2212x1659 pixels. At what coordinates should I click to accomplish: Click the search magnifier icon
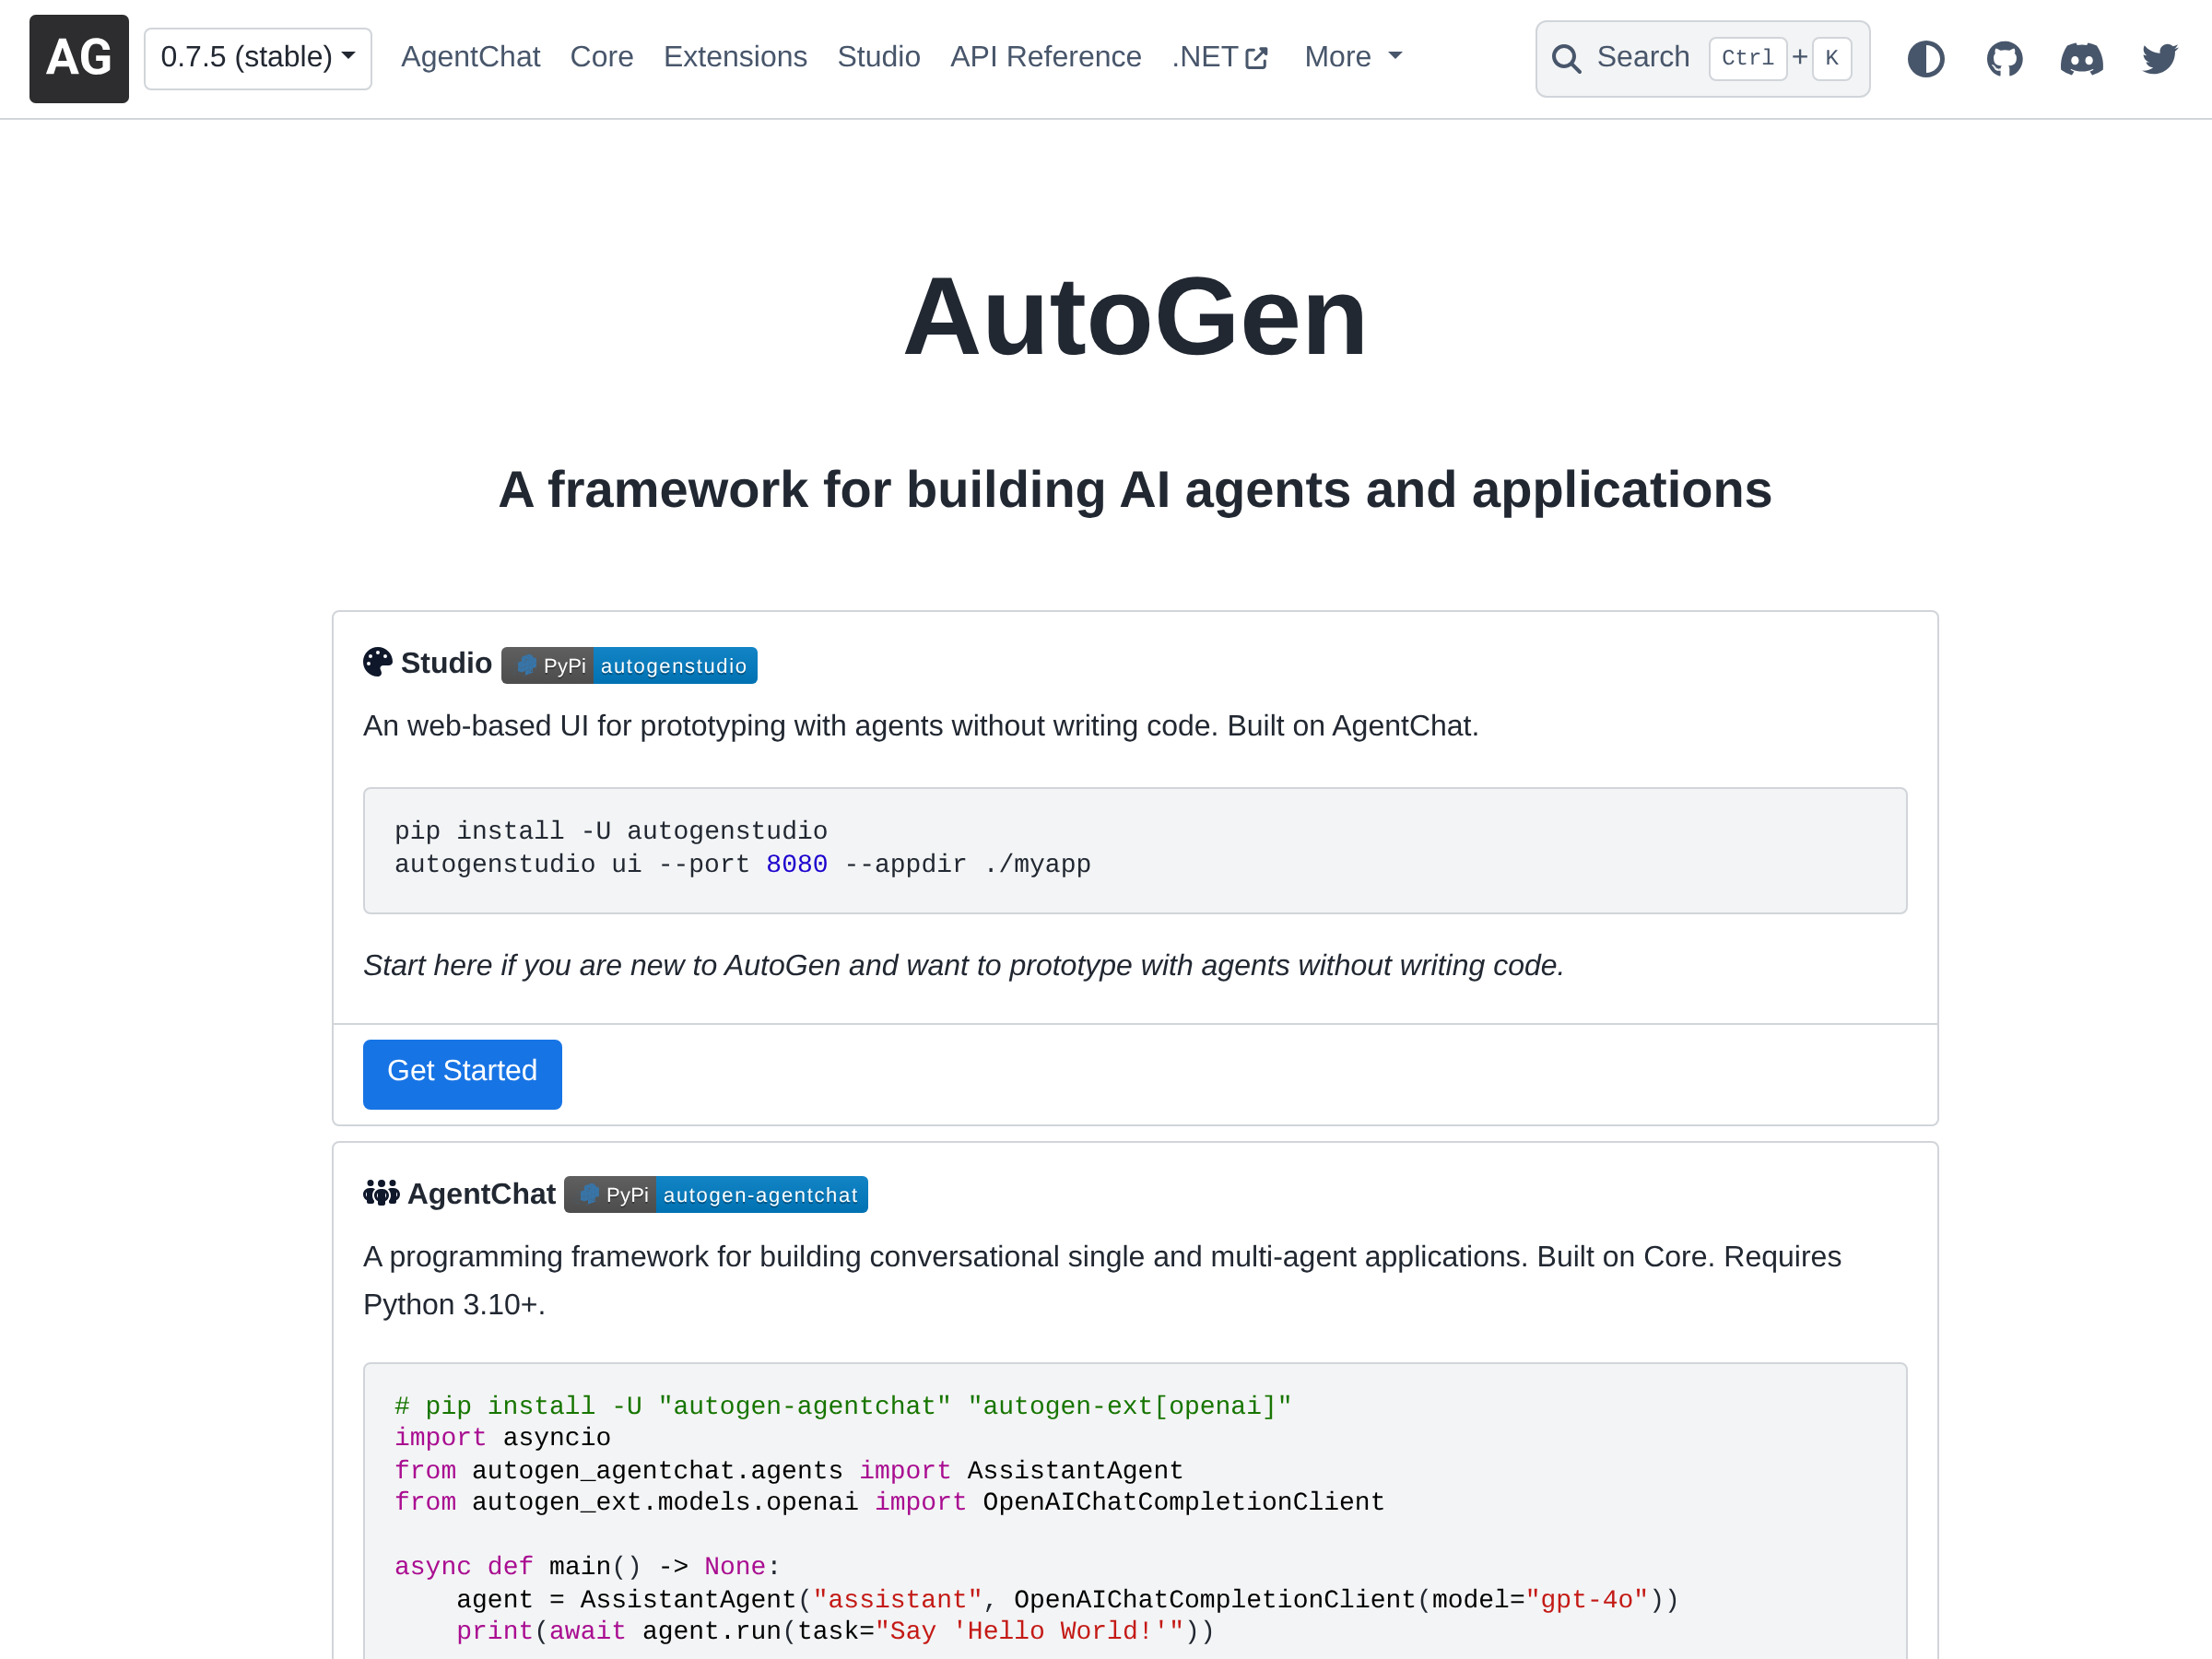point(1566,59)
